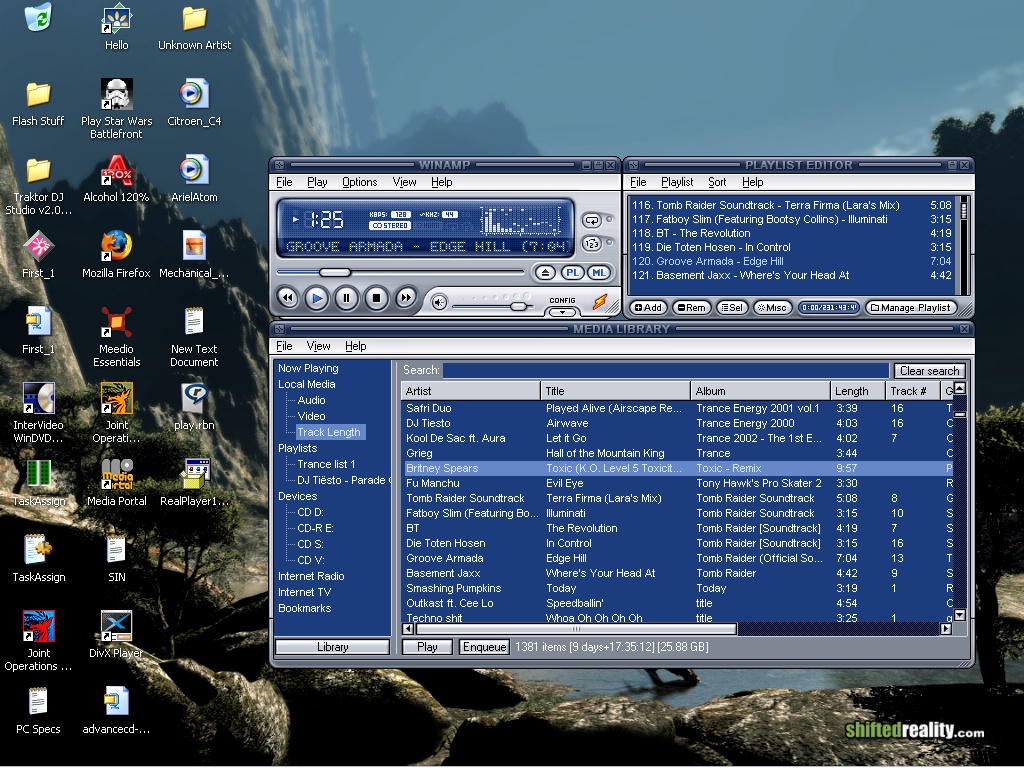This screenshot has width=1024, height=768.
Task: Open Winamp File menu
Action: tap(284, 182)
